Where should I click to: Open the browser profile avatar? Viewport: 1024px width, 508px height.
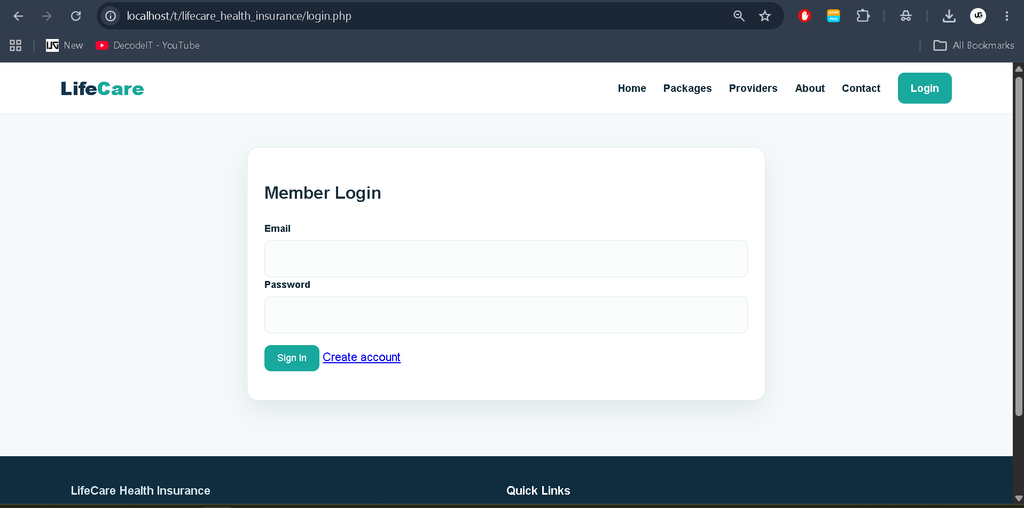[978, 16]
